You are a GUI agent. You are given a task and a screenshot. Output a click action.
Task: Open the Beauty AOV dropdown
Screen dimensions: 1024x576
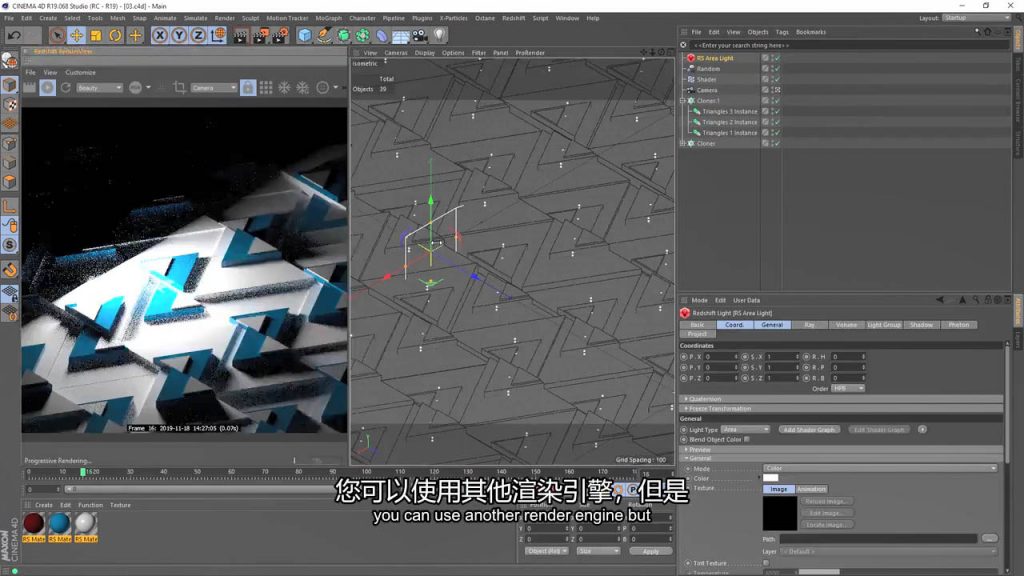[99, 88]
